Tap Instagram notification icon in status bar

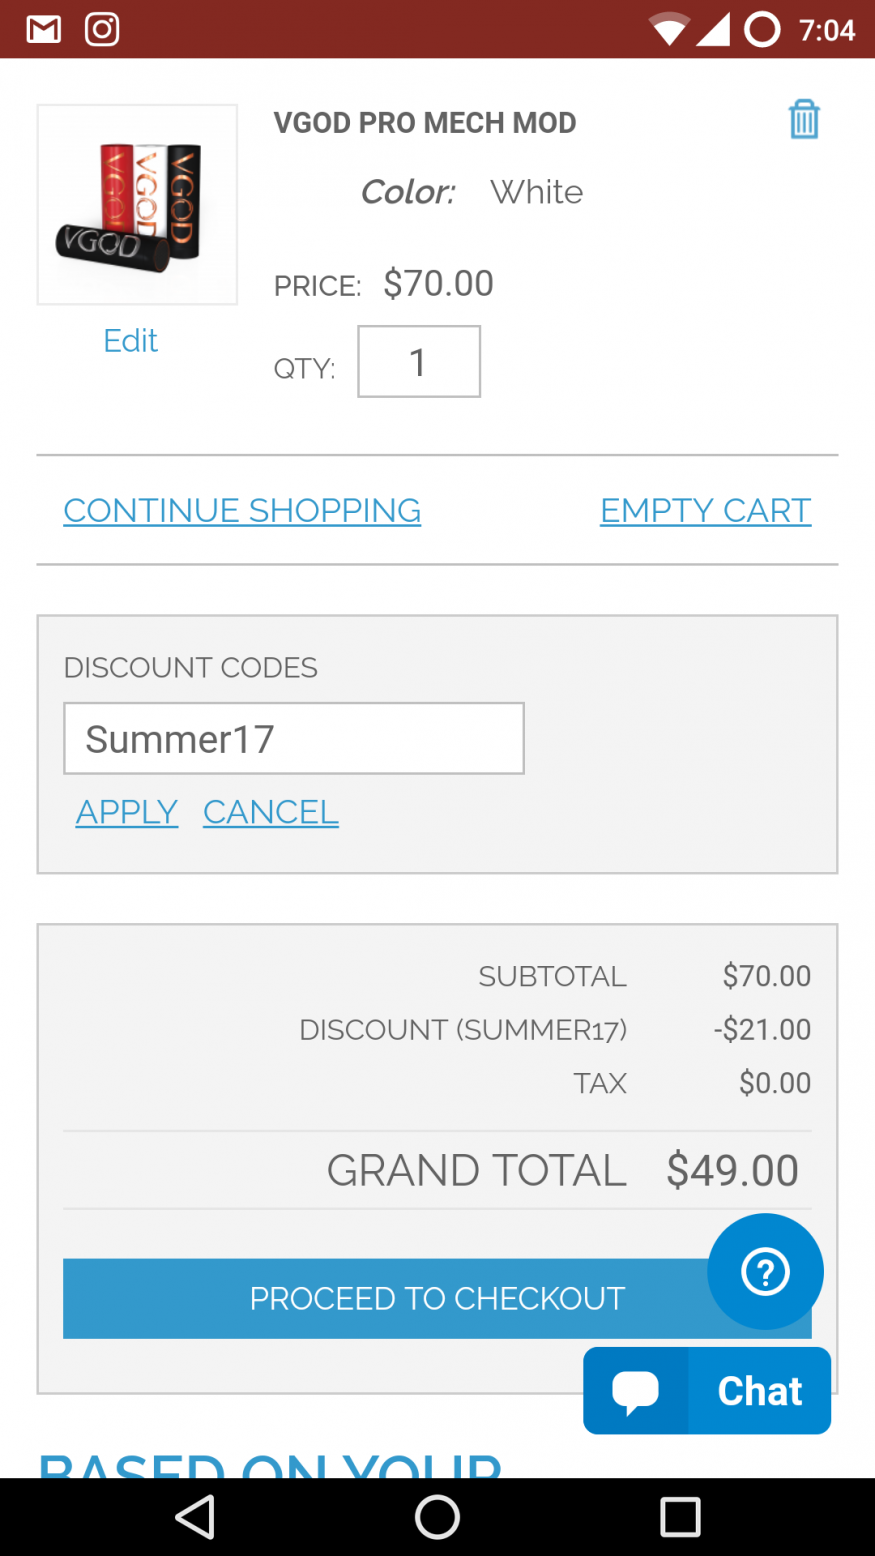coord(102,30)
